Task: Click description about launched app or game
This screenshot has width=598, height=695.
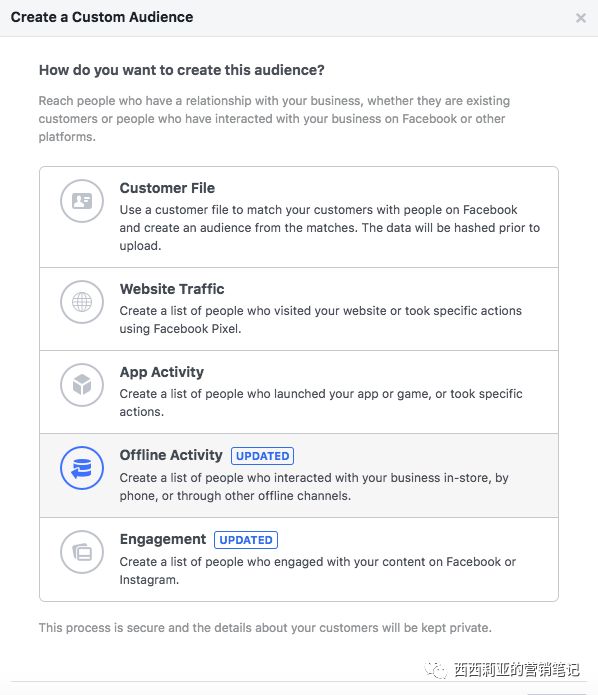Action: 321,402
